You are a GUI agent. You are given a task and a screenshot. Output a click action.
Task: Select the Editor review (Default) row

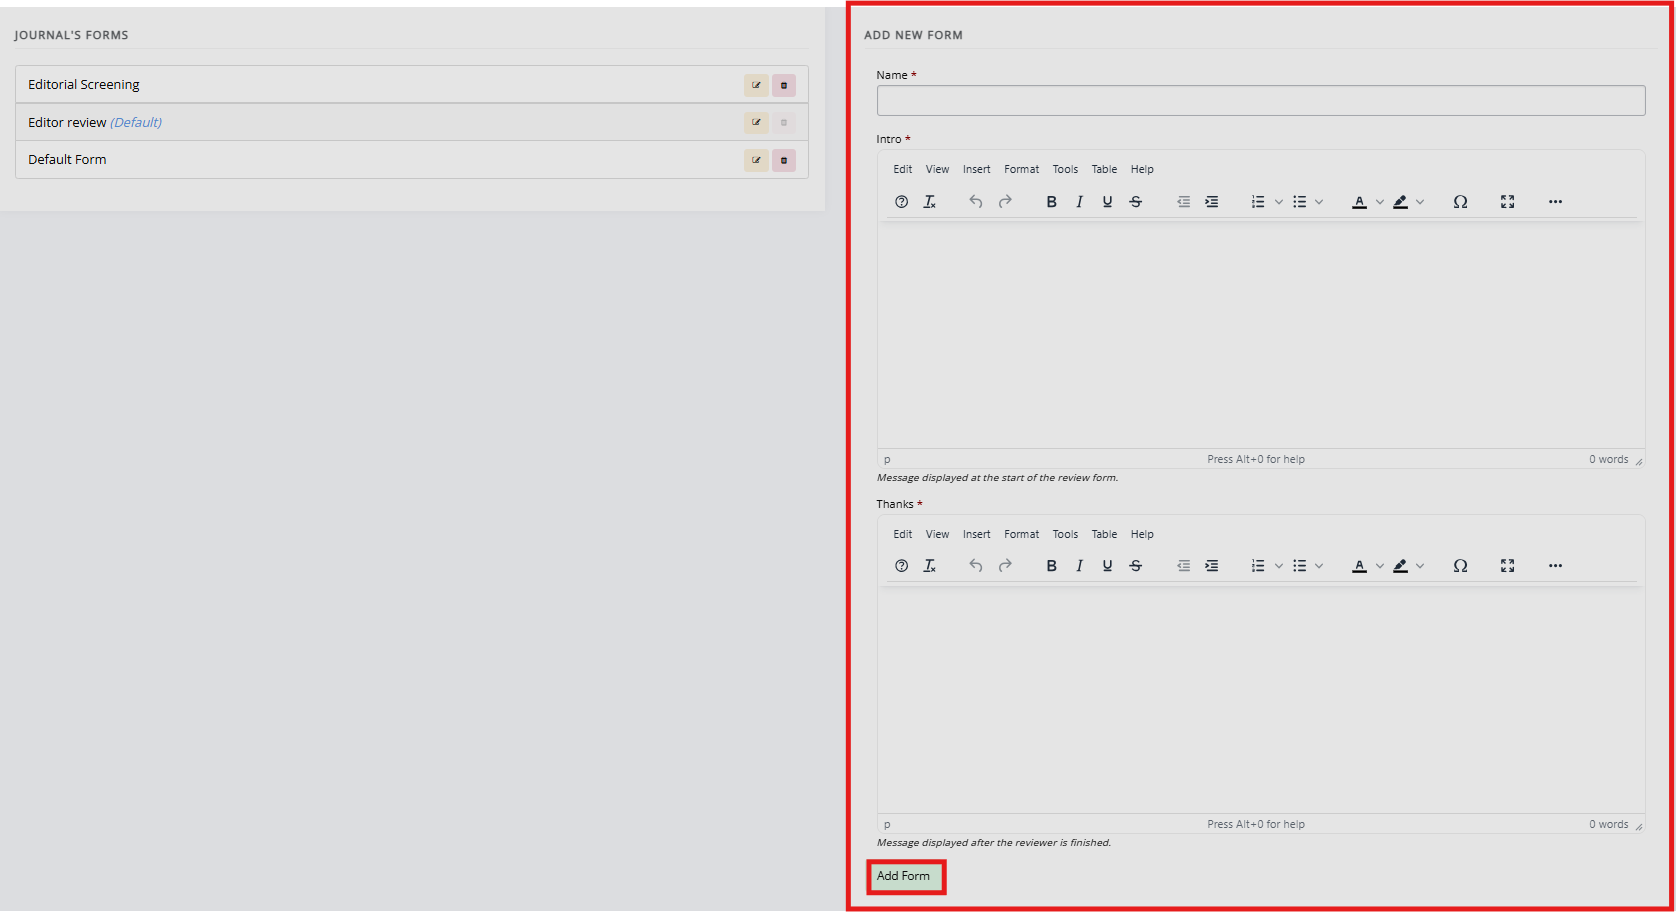(412, 122)
